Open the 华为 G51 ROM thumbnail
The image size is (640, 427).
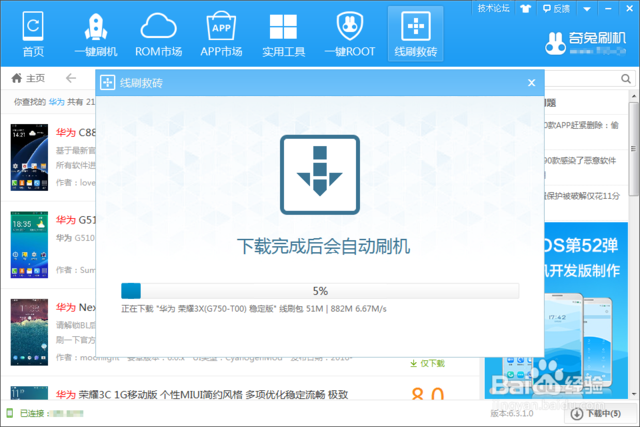[x=29, y=245]
